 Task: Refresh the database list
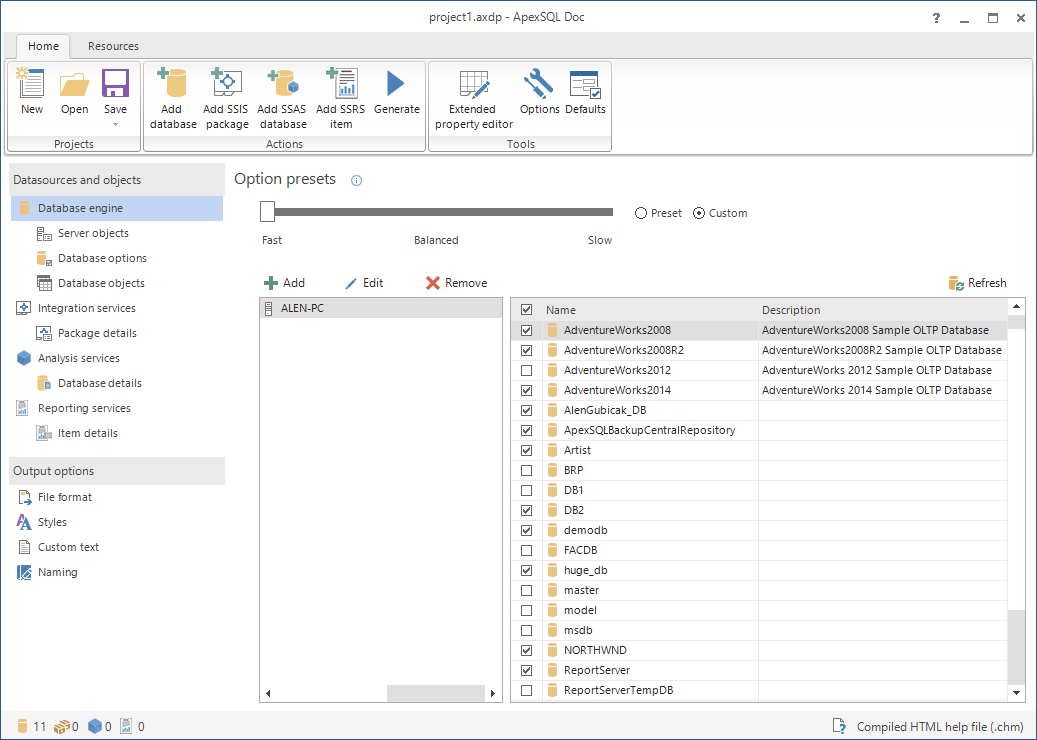tap(977, 283)
